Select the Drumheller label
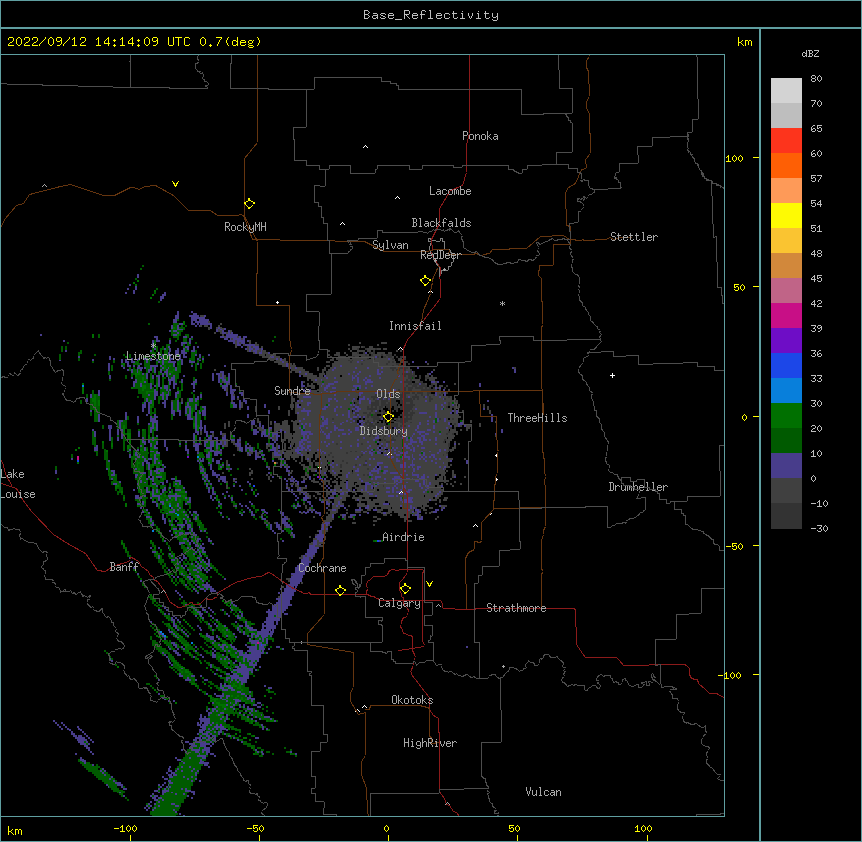This screenshot has width=862, height=842. [638, 487]
